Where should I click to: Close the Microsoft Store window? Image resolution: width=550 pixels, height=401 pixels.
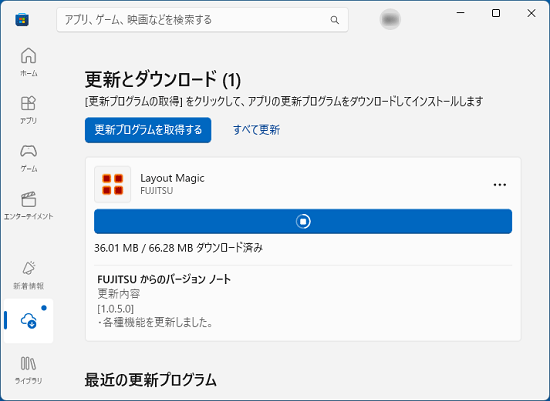tap(531, 13)
